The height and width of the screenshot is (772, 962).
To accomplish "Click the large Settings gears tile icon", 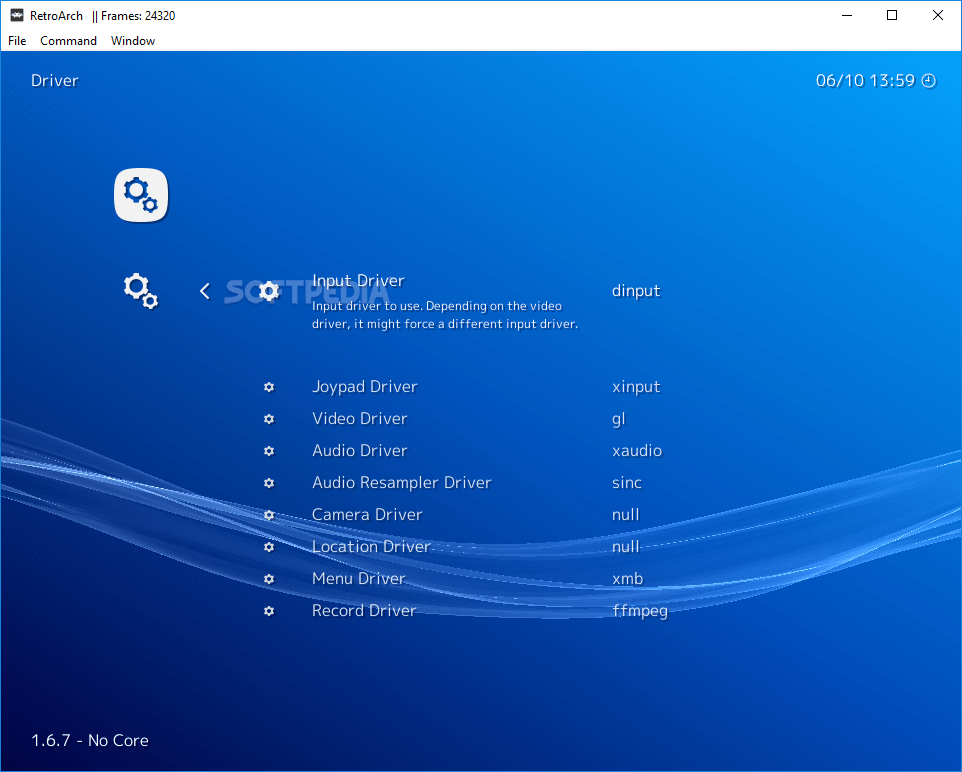I will 141,195.
